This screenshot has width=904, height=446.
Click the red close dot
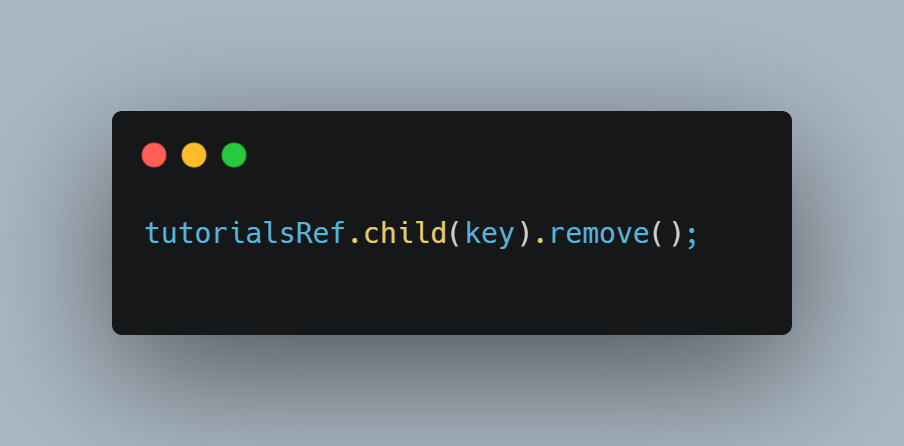pos(154,155)
